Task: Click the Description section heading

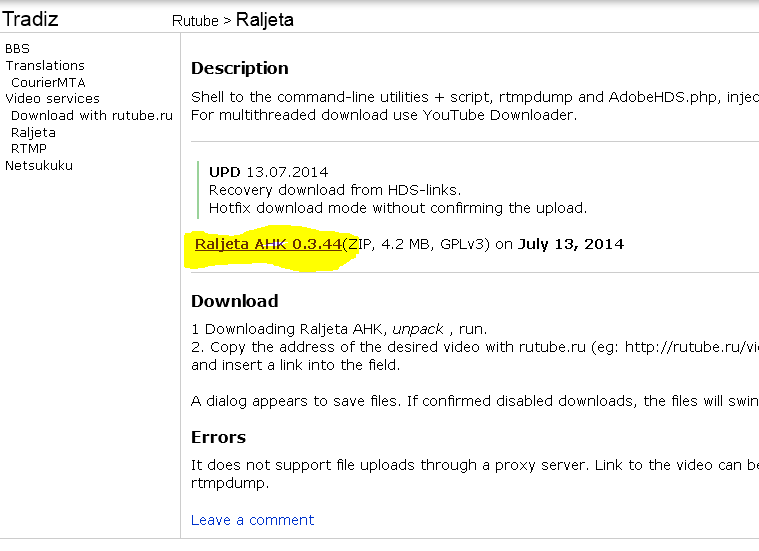Action: pyautogui.click(x=239, y=68)
